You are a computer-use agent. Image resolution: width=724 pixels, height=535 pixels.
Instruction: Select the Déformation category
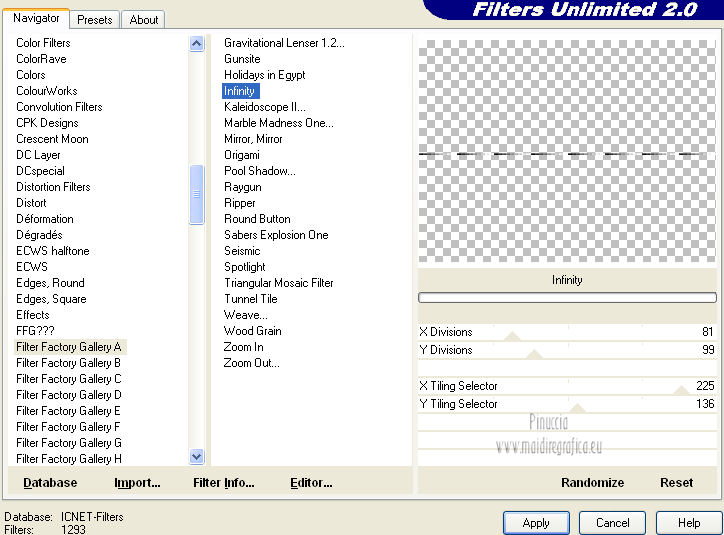[x=45, y=219]
